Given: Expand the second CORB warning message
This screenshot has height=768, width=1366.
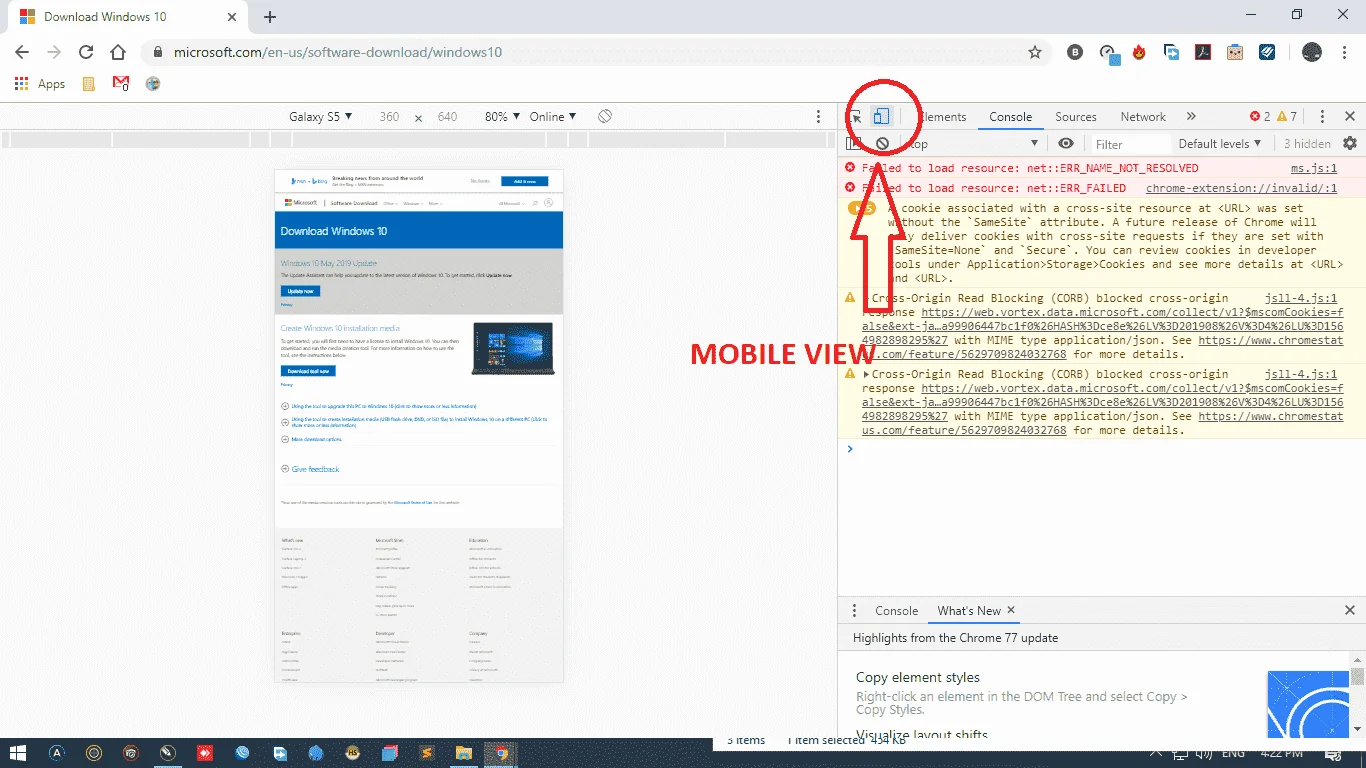Looking at the screenshot, I should click(866, 374).
